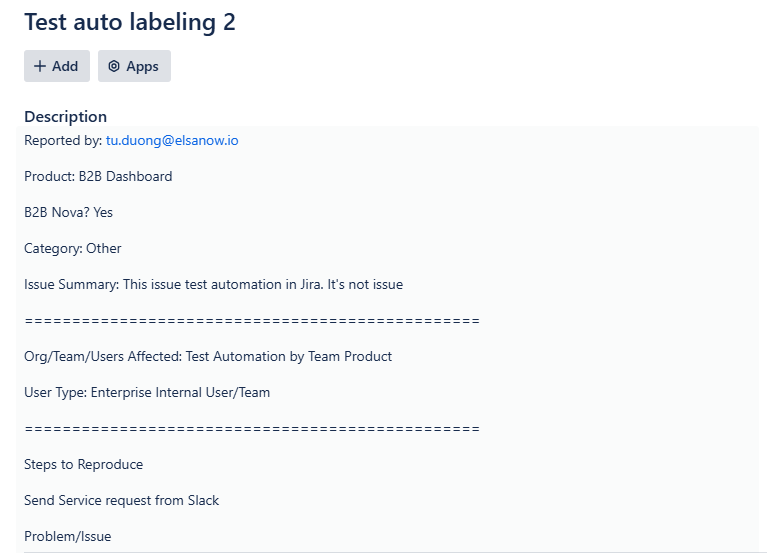Click the 'Problem/Issue' line
The width and height of the screenshot is (778, 553).
(67, 537)
